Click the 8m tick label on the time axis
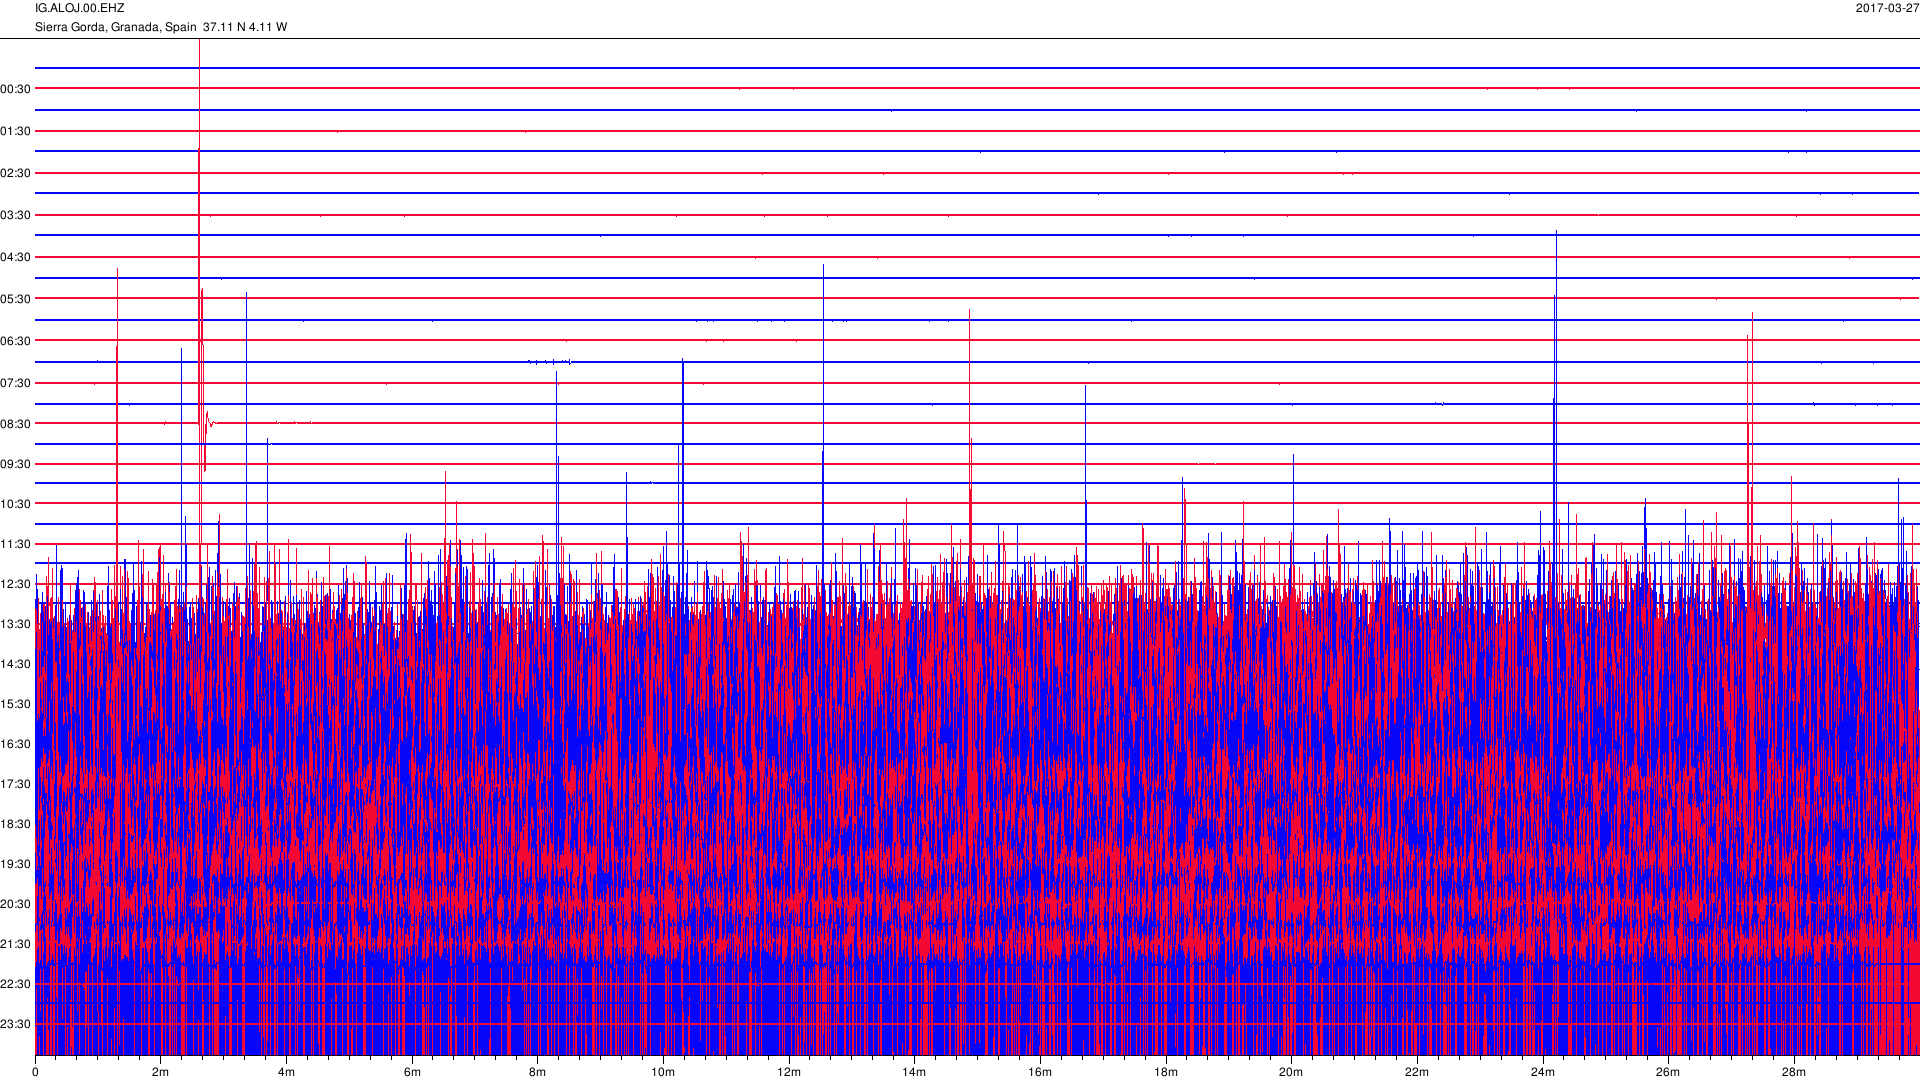Screen dimensions: 1920x1080 click(x=537, y=1072)
